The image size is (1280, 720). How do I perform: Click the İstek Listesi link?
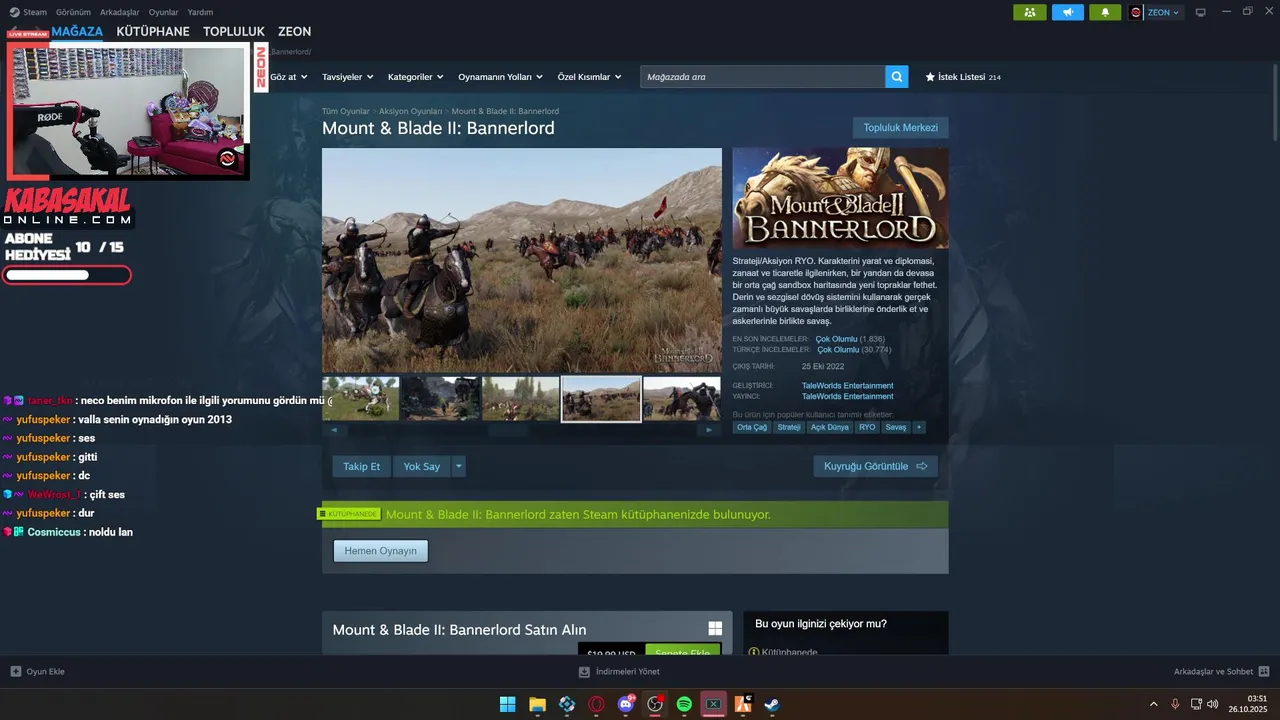pos(962,77)
